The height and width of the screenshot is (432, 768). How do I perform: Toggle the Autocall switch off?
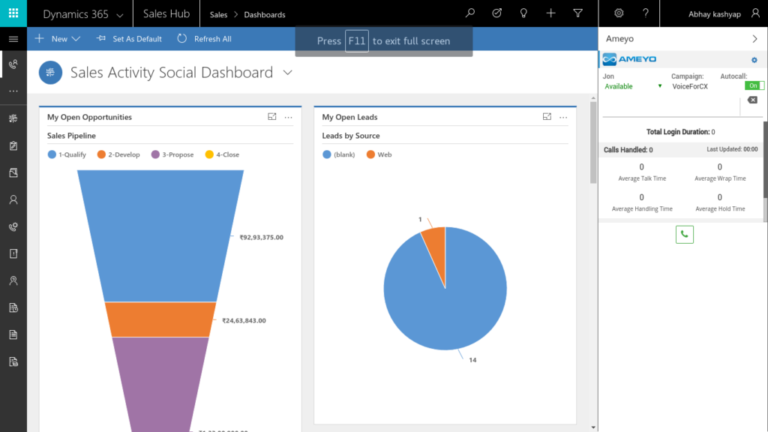click(754, 86)
